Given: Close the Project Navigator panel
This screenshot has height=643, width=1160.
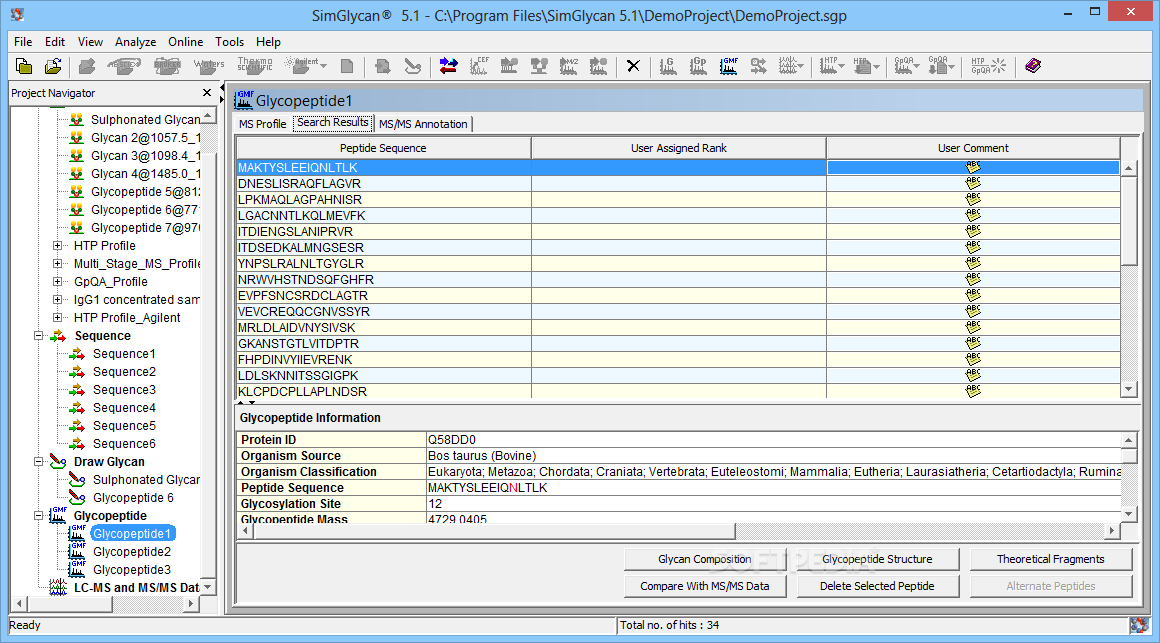Looking at the screenshot, I should pyautogui.click(x=207, y=92).
